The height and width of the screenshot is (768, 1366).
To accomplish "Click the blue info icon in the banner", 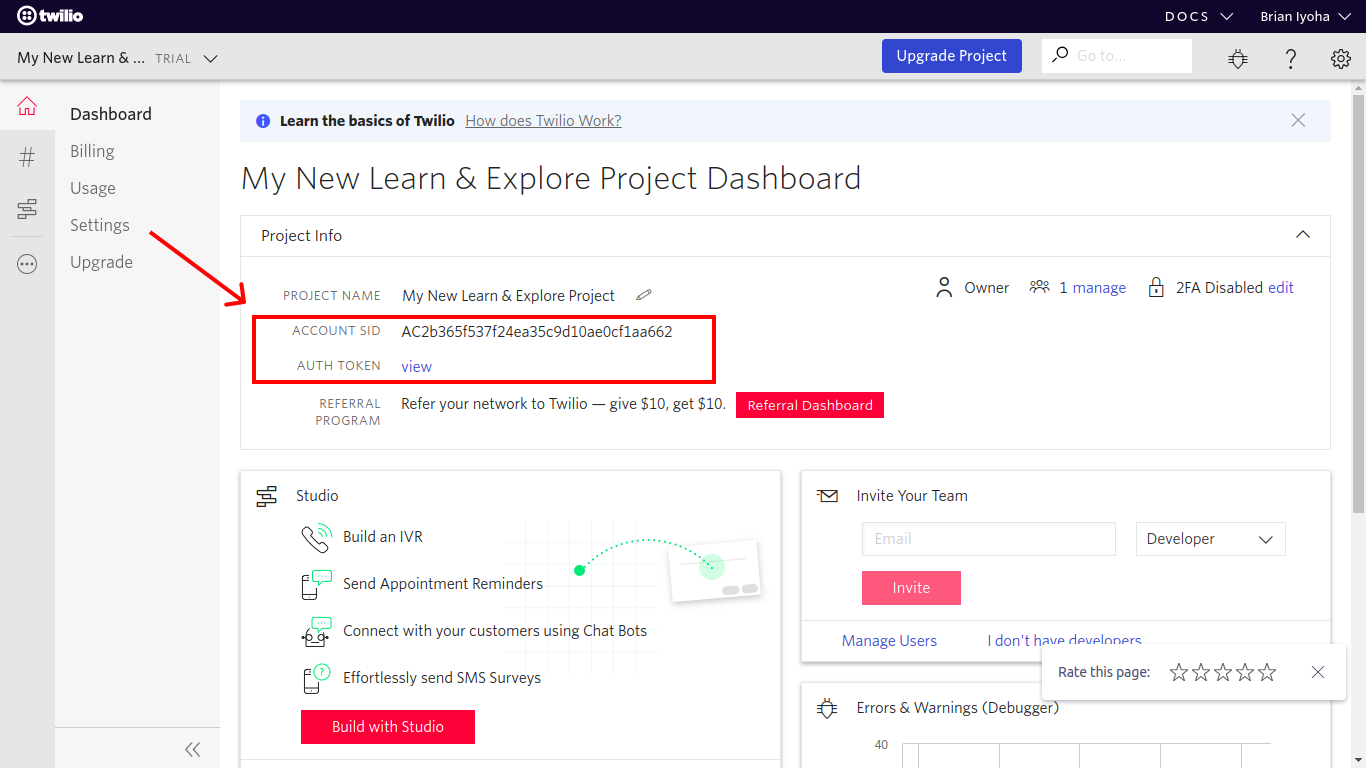I will point(263,121).
